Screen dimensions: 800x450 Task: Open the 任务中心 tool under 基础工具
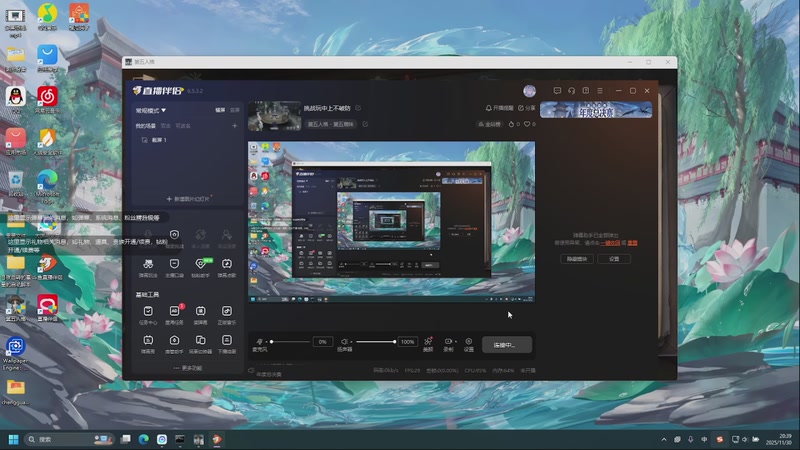click(148, 314)
